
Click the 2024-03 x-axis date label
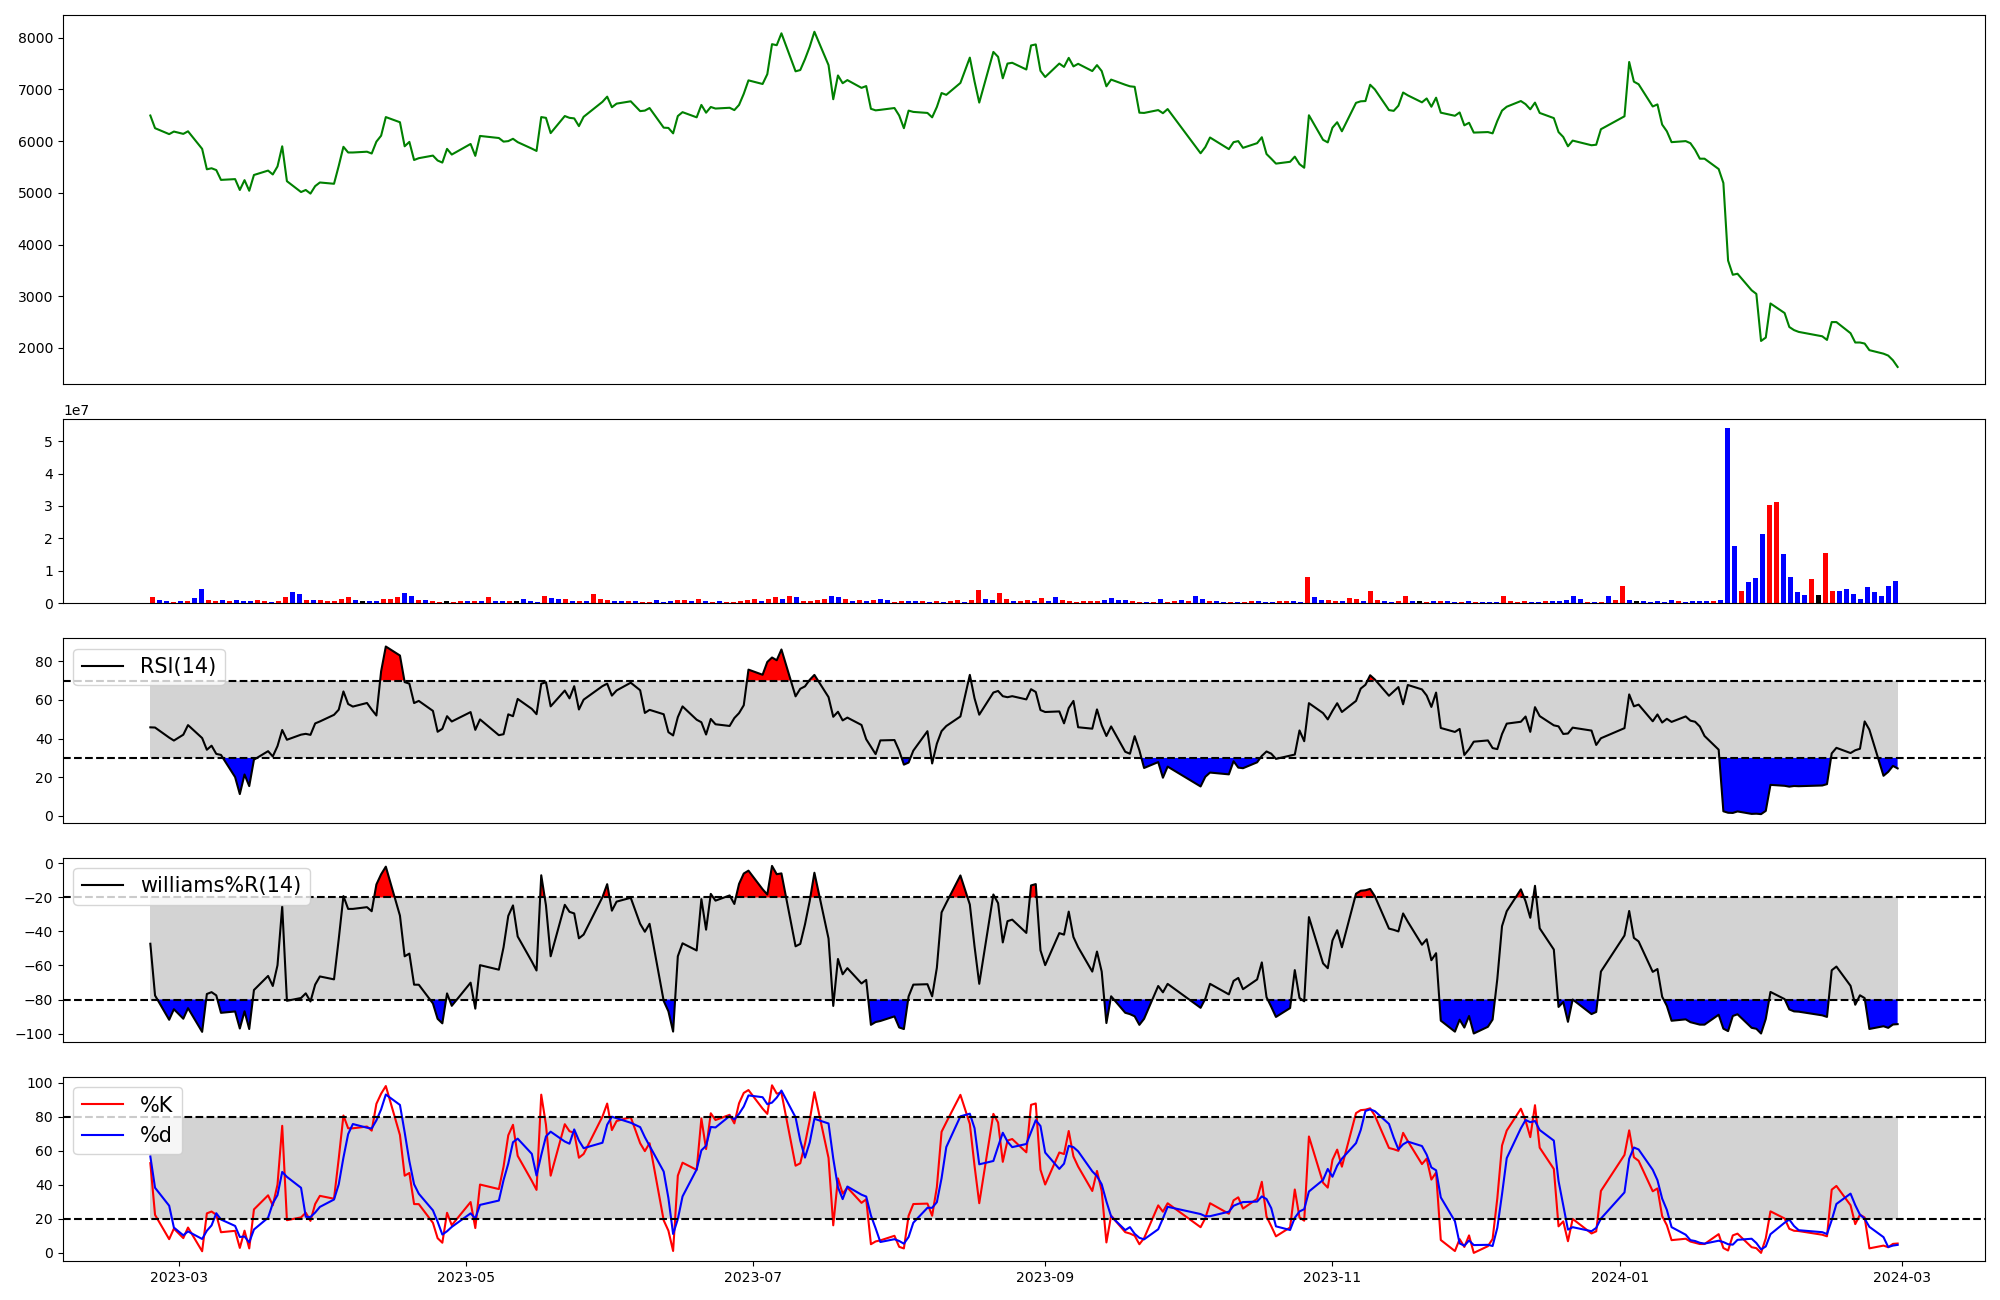pyautogui.click(x=1901, y=1276)
